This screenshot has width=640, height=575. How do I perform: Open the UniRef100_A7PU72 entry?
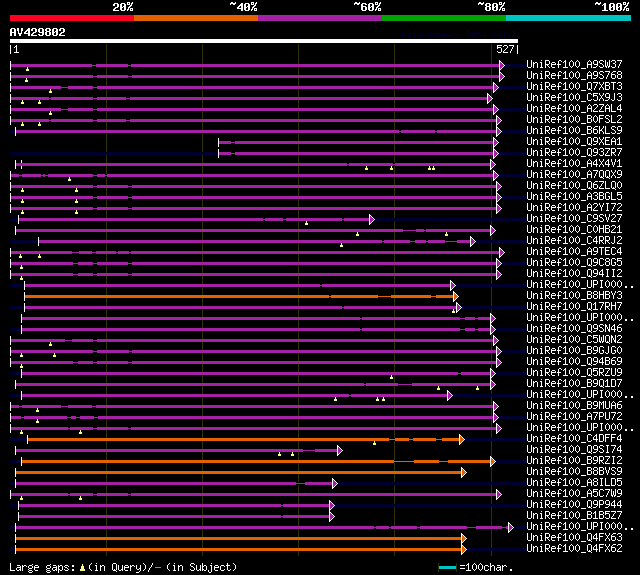pyautogui.click(x=574, y=417)
